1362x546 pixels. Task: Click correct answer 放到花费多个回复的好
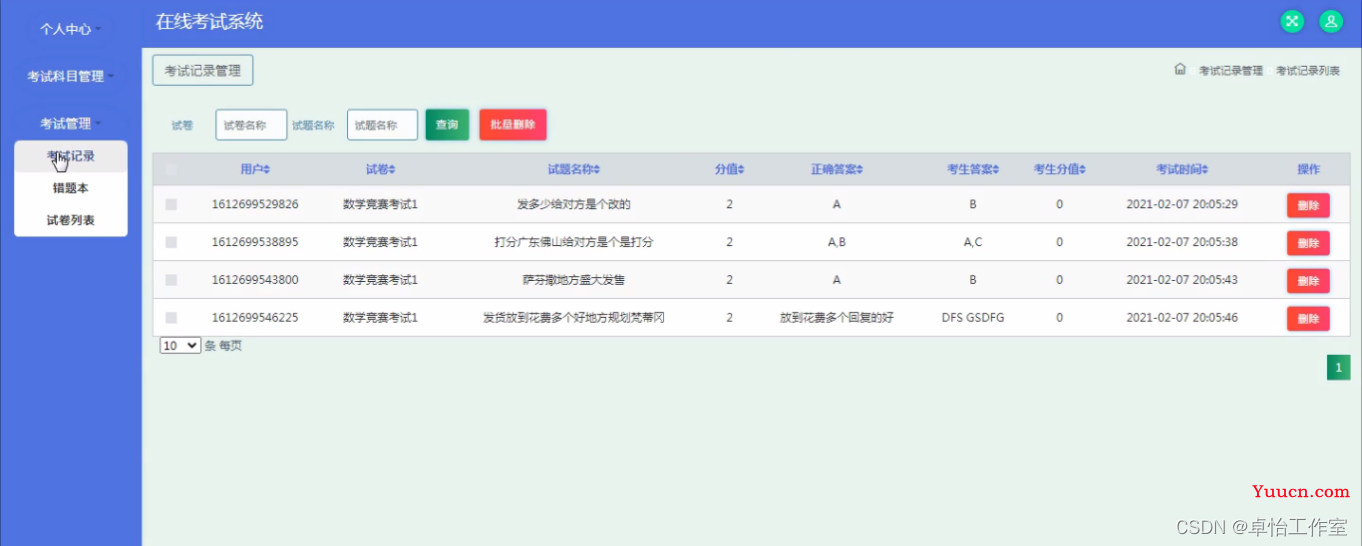837,318
